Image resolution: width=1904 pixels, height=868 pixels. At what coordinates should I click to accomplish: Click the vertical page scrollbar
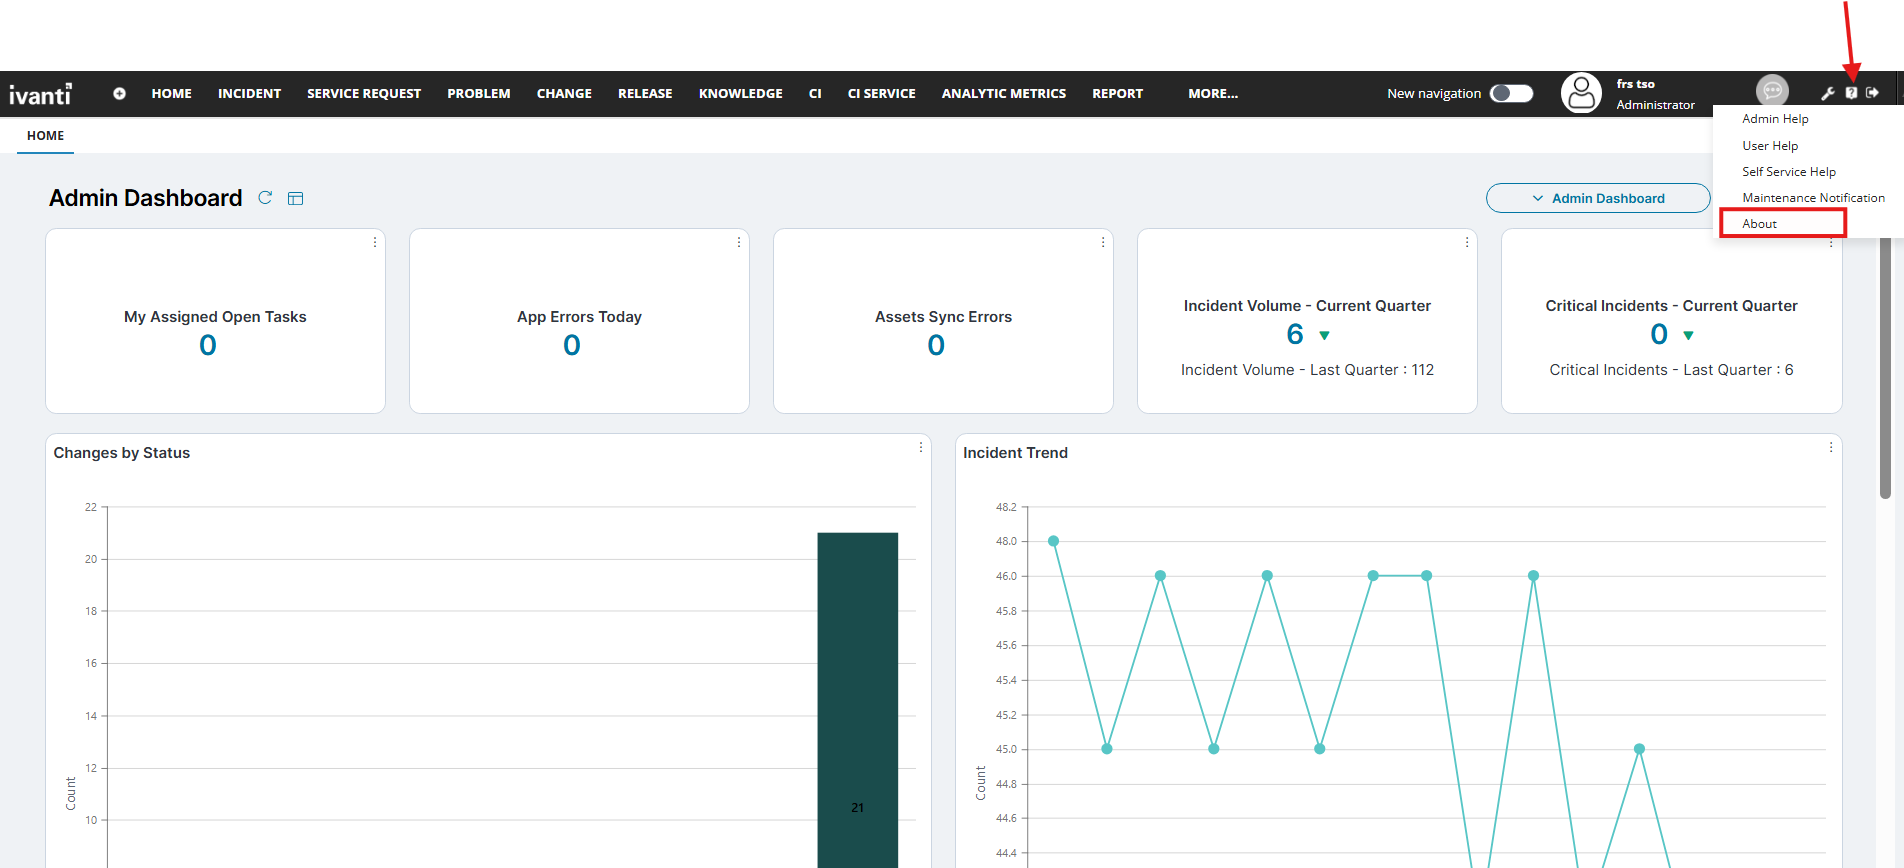(x=1885, y=370)
